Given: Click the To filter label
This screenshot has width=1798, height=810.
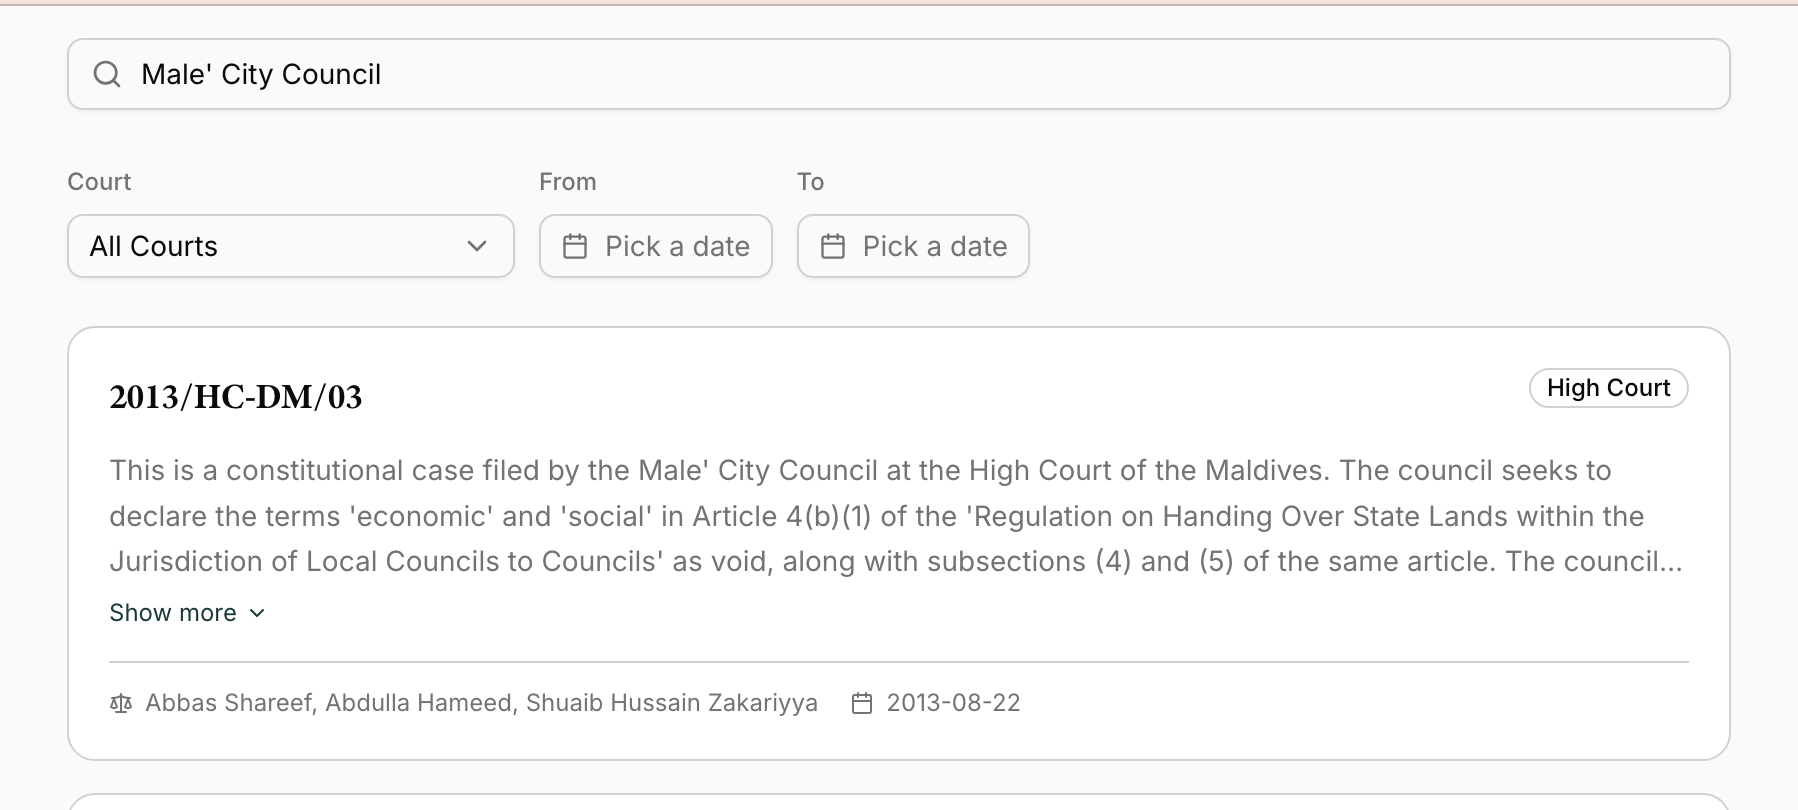Looking at the screenshot, I should [810, 182].
